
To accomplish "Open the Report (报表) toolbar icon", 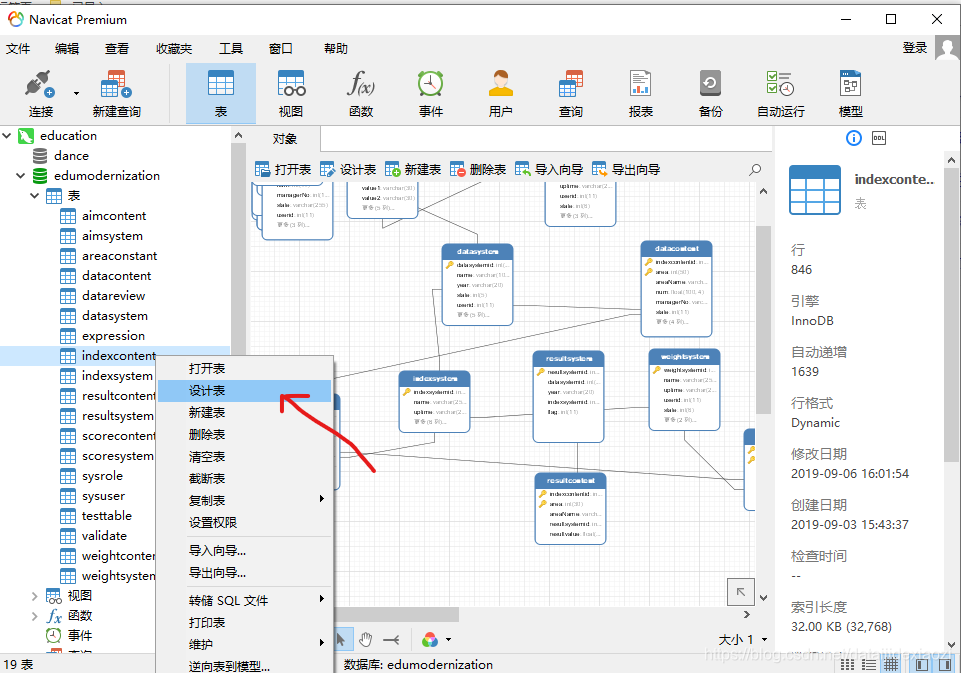I will coord(640,94).
